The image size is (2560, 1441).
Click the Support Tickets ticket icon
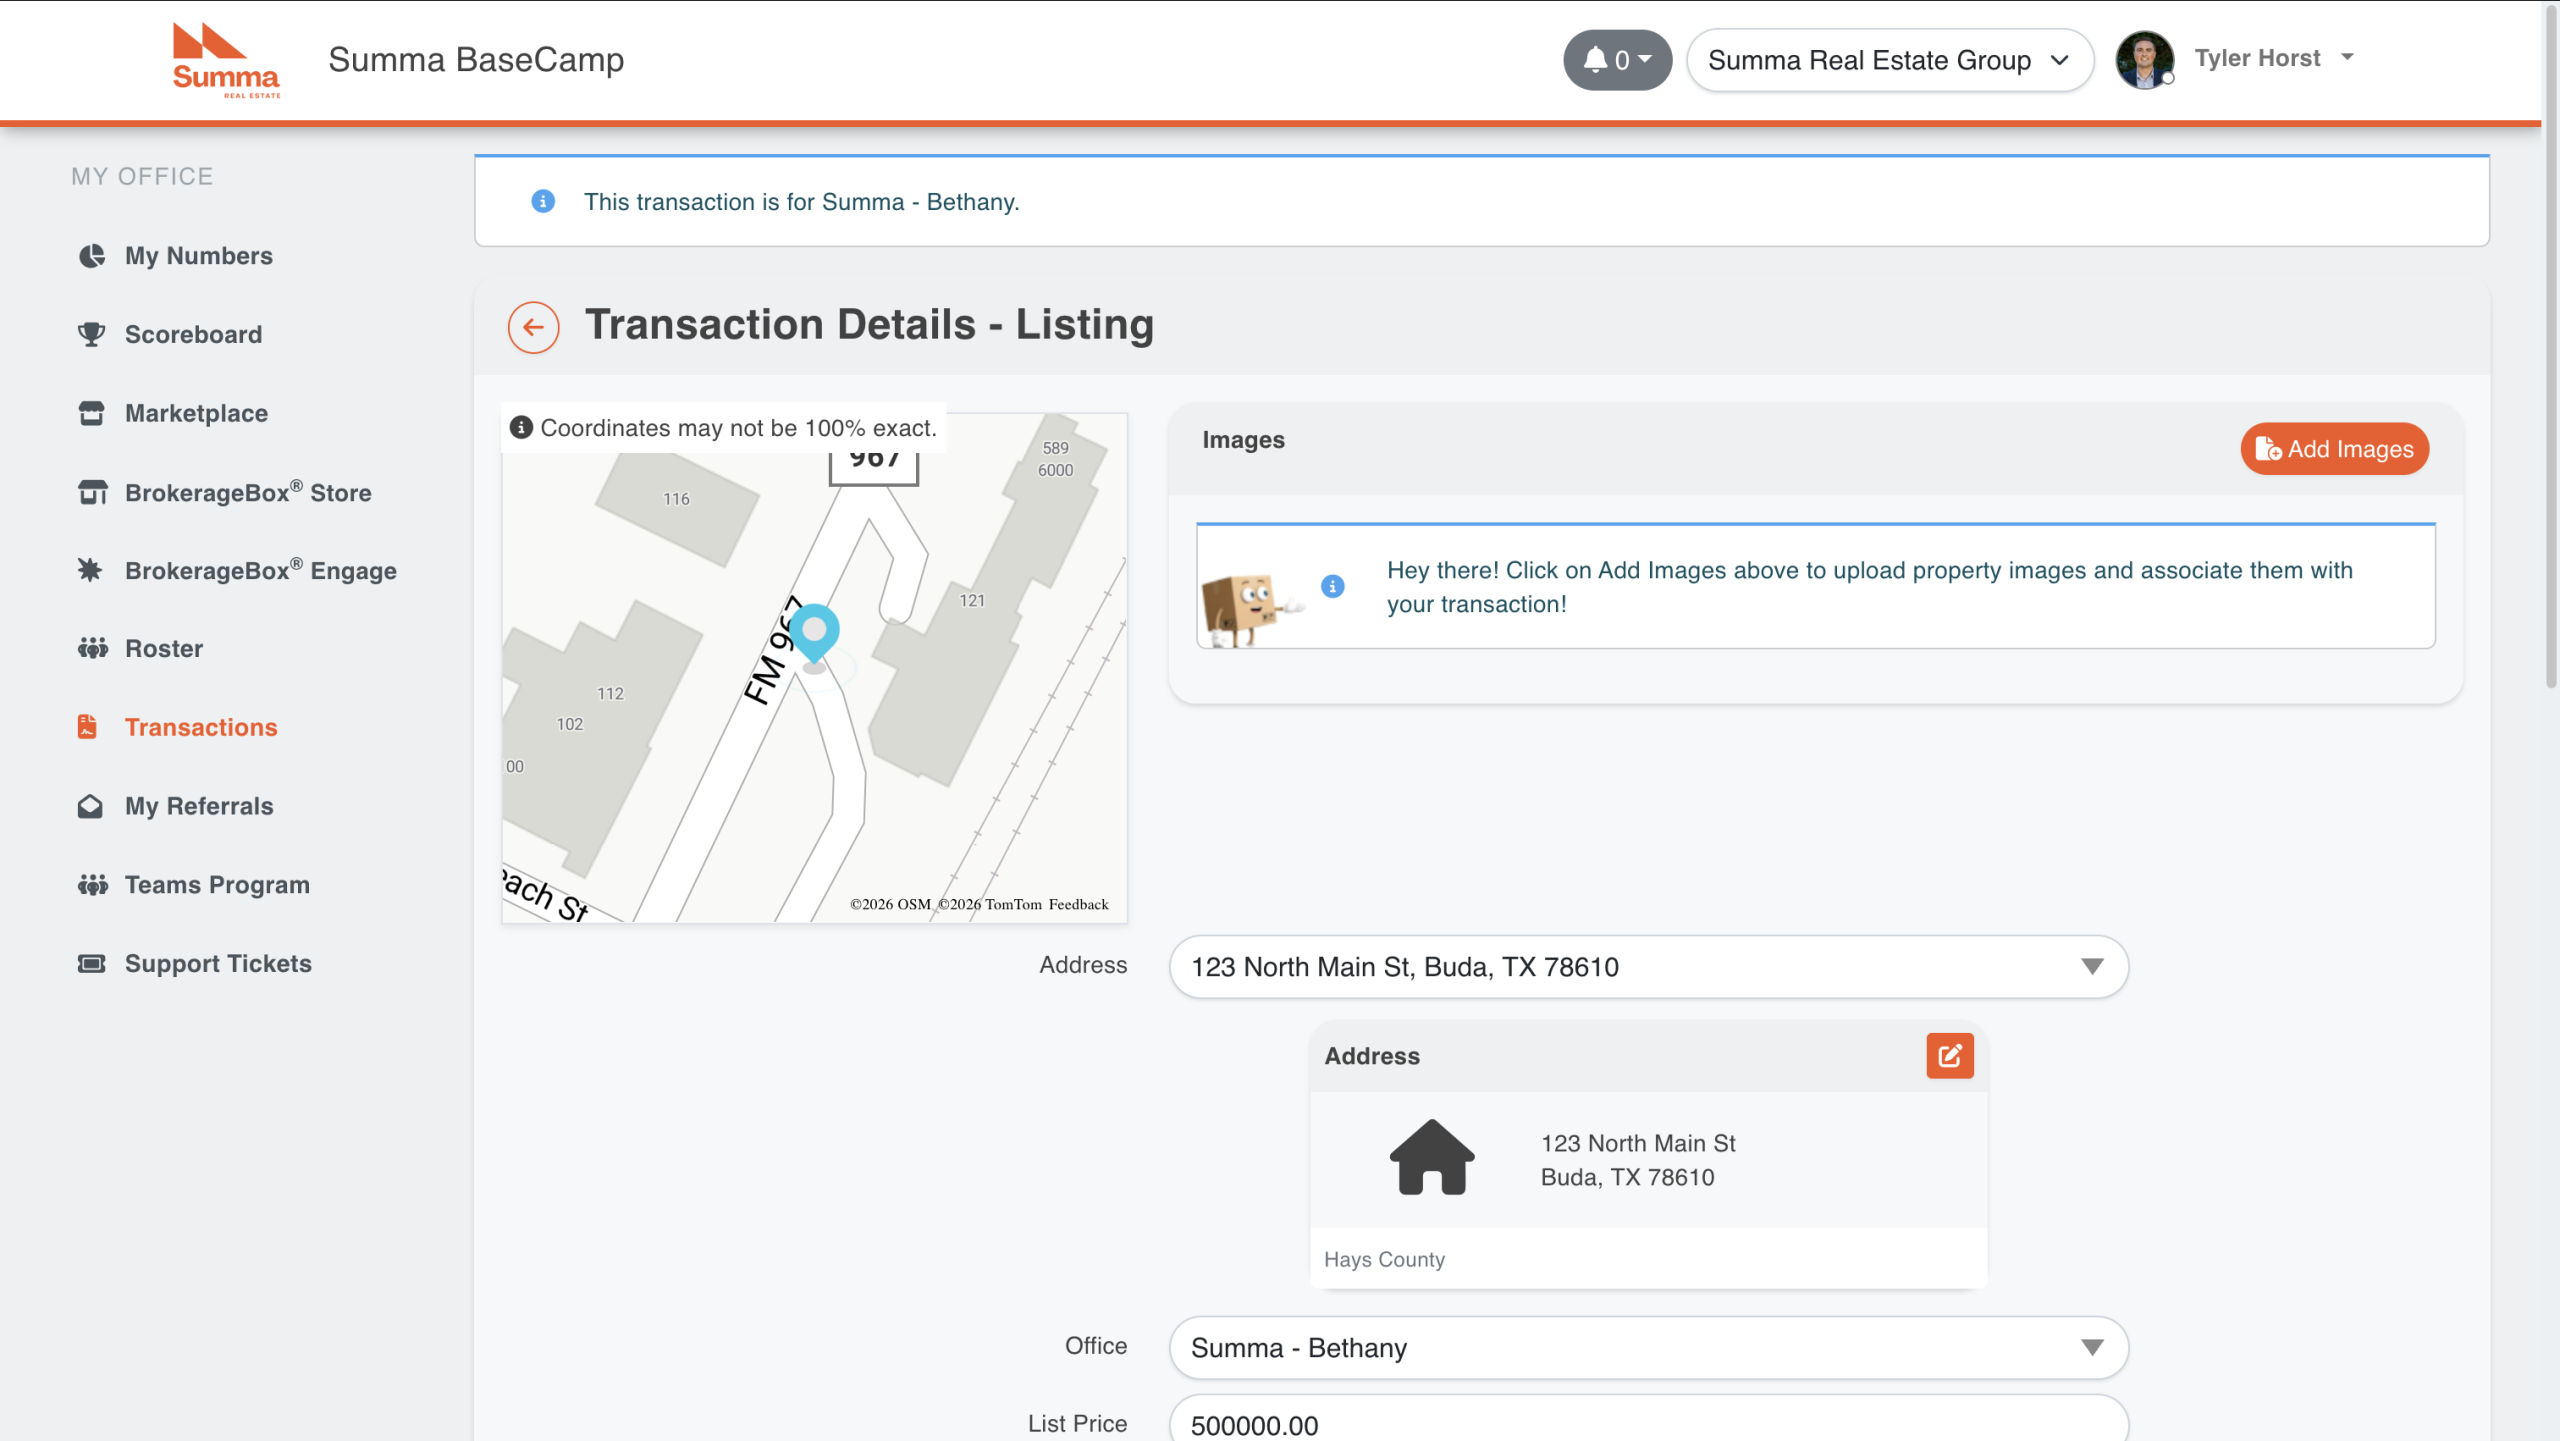tap(91, 964)
